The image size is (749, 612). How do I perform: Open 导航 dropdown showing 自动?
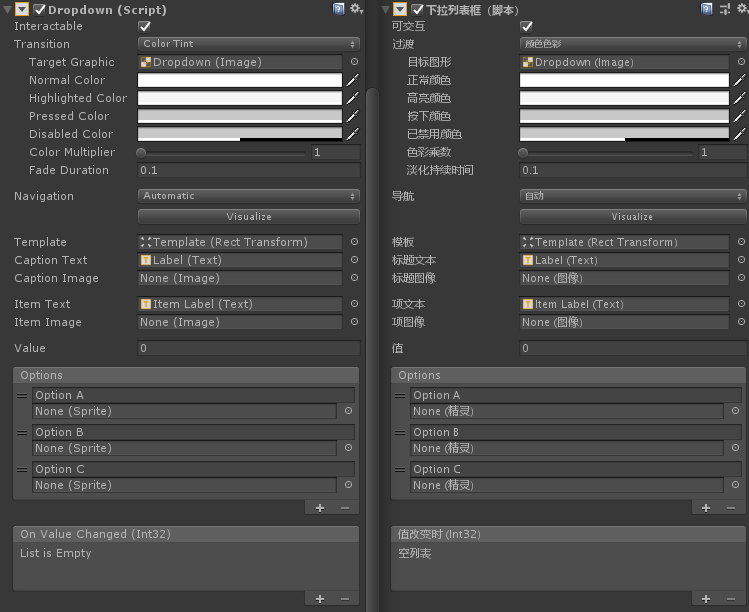click(633, 196)
